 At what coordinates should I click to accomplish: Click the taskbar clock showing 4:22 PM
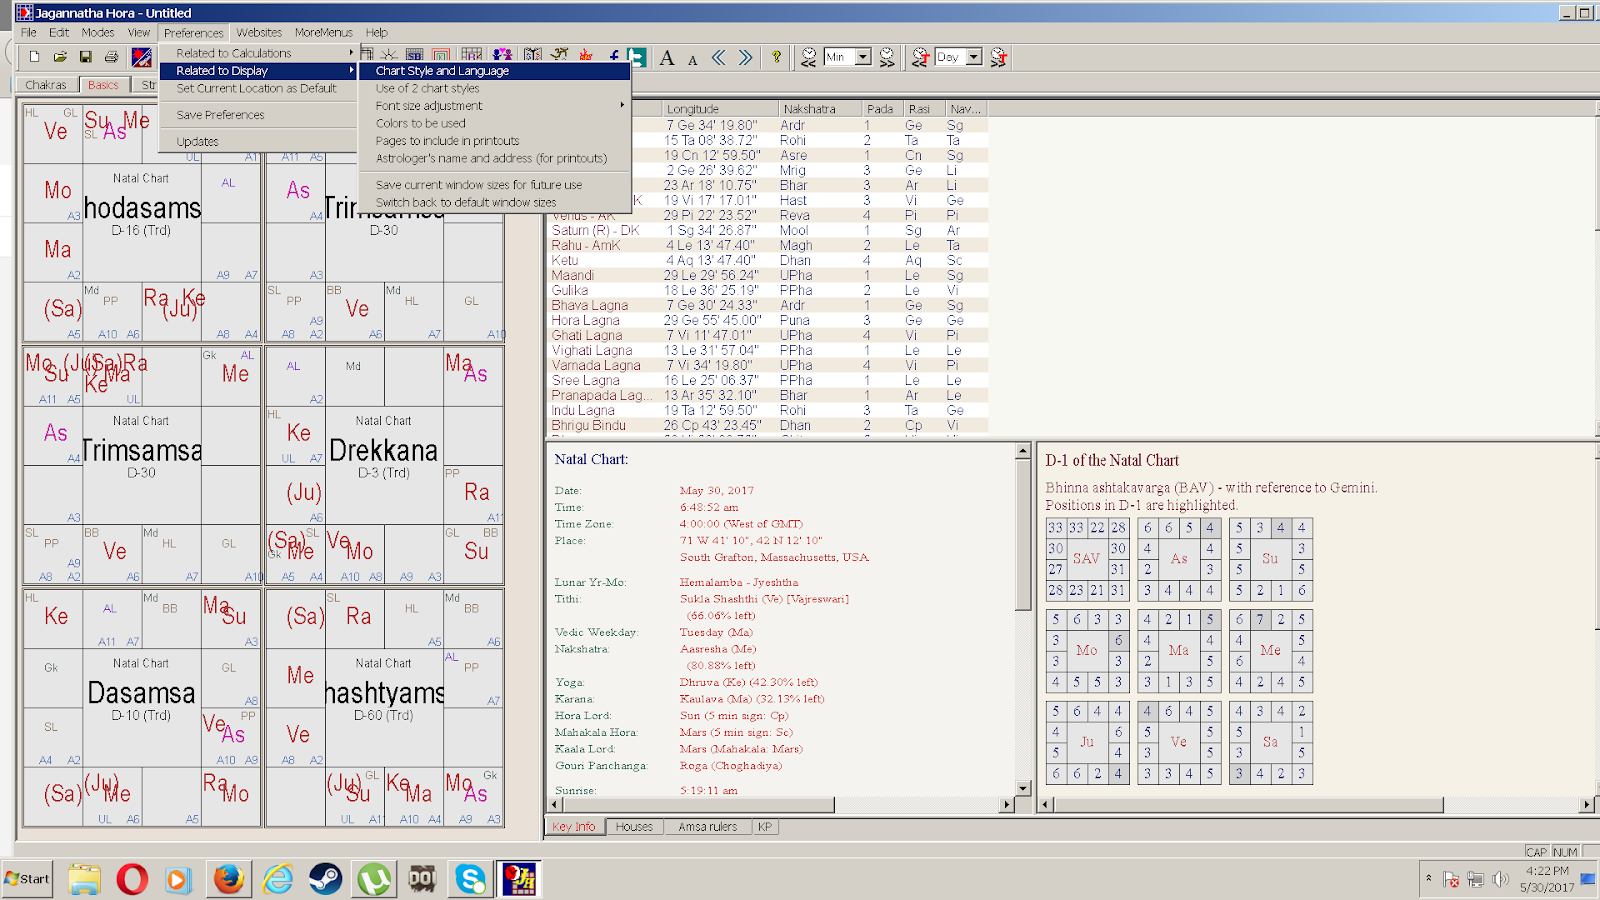1547,879
